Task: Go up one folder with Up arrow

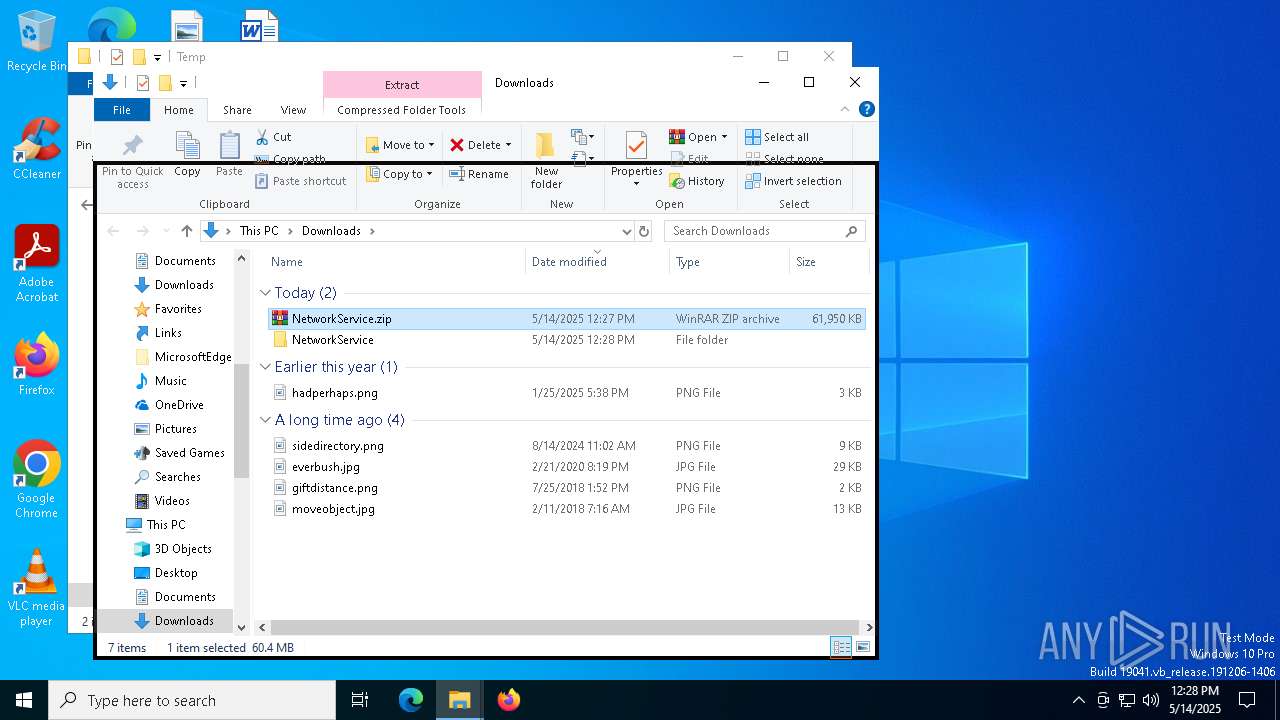Action: [x=186, y=231]
